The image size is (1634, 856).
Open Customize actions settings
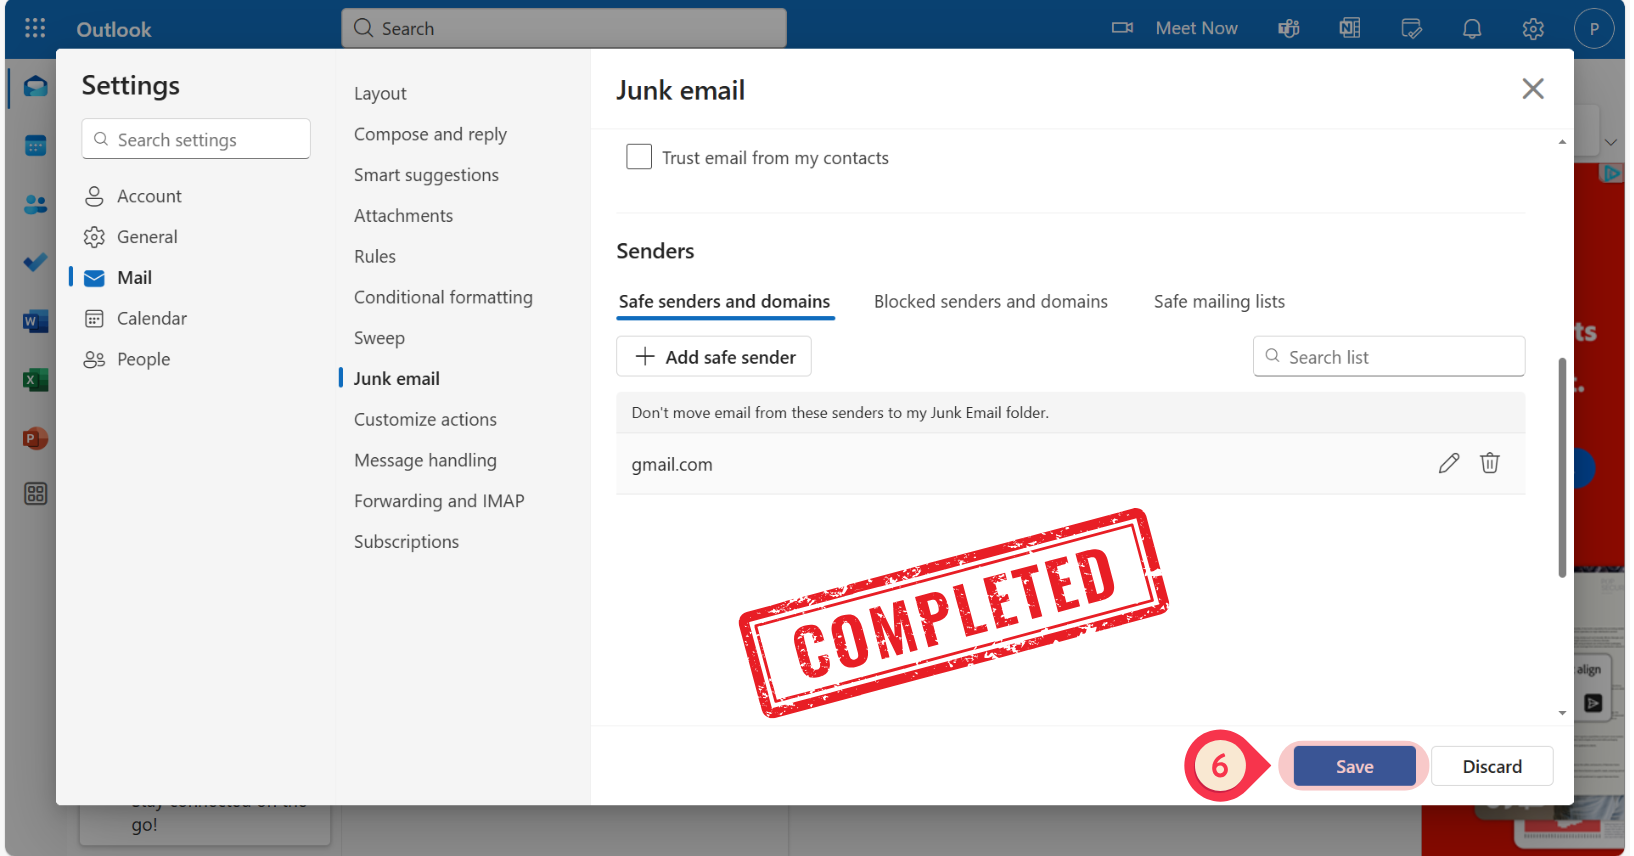coord(425,420)
